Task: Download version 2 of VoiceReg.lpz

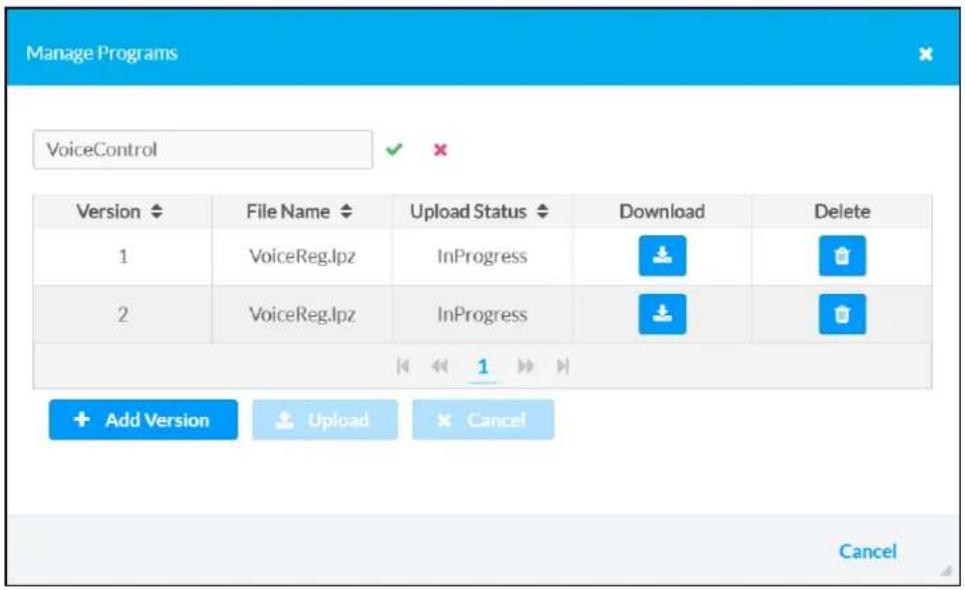Action: click(662, 314)
